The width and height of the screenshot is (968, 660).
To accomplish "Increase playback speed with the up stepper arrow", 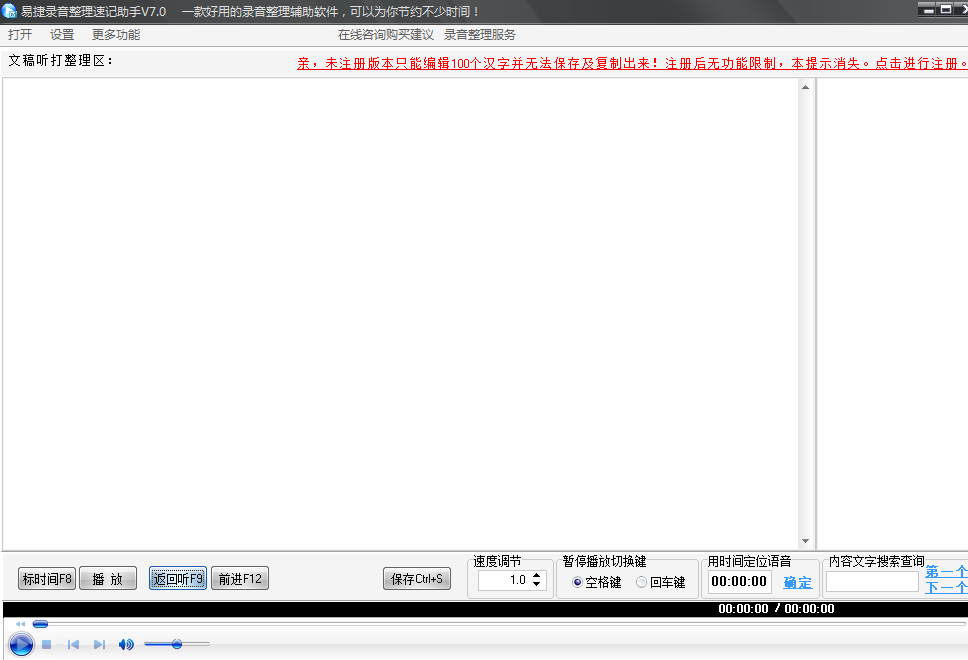I will (536, 574).
